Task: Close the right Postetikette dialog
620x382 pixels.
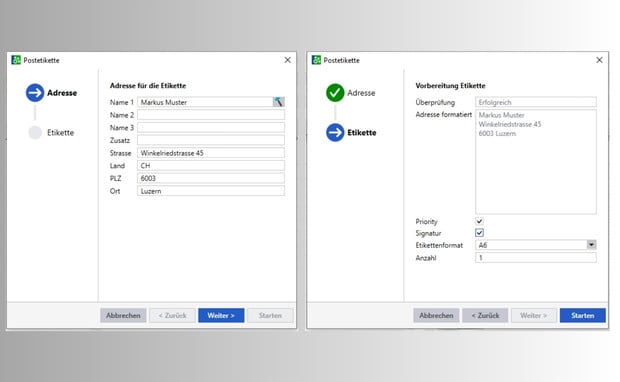Action: (599, 60)
